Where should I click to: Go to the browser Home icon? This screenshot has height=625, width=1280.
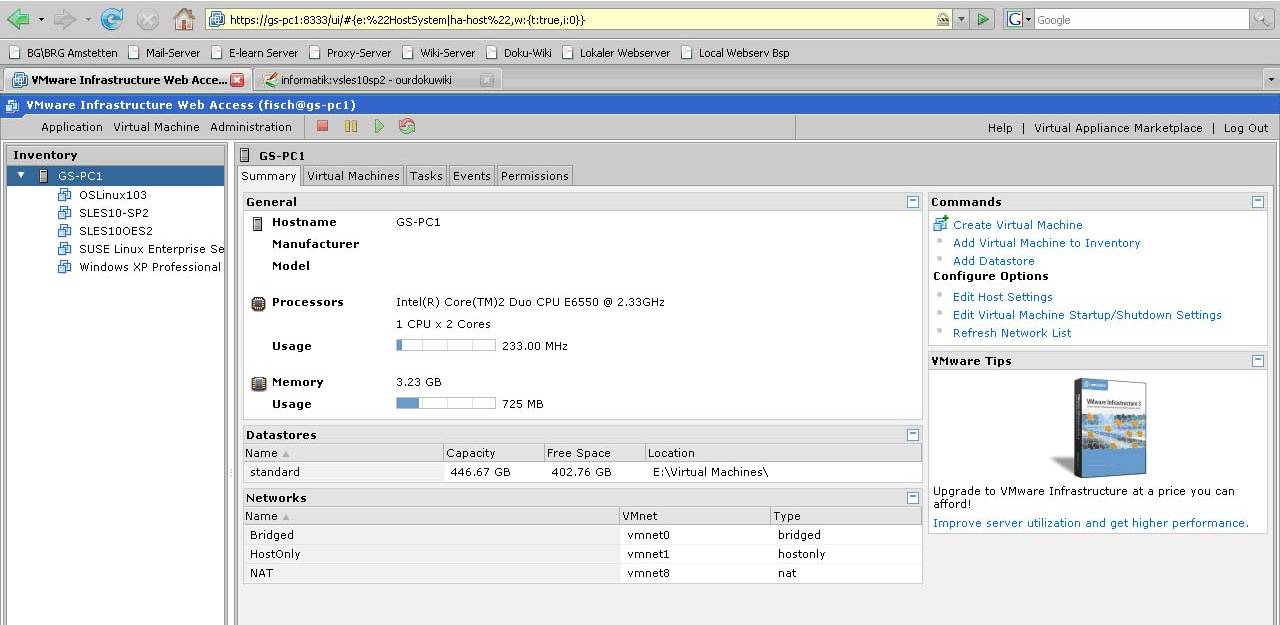click(x=184, y=19)
